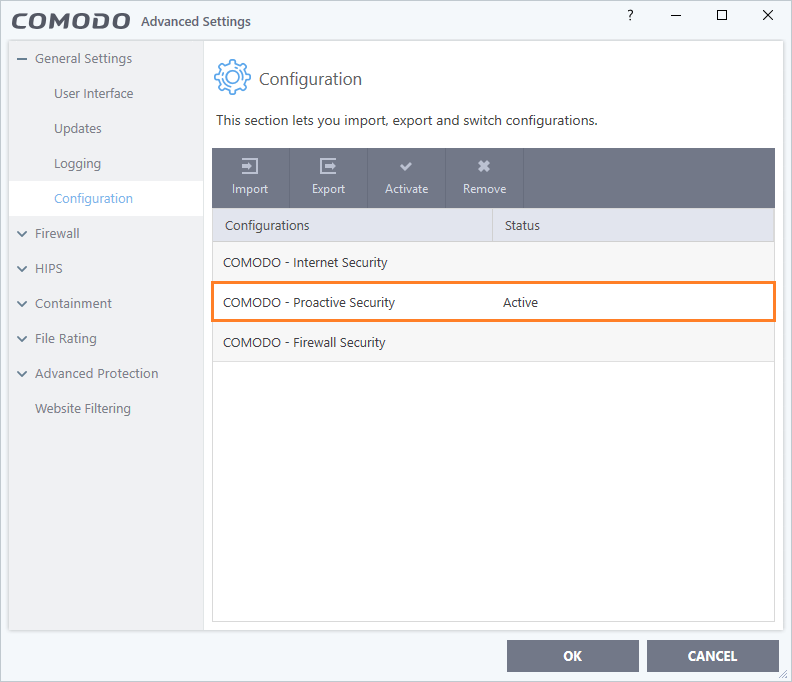Expand the Firewall section

[x=22, y=234]
